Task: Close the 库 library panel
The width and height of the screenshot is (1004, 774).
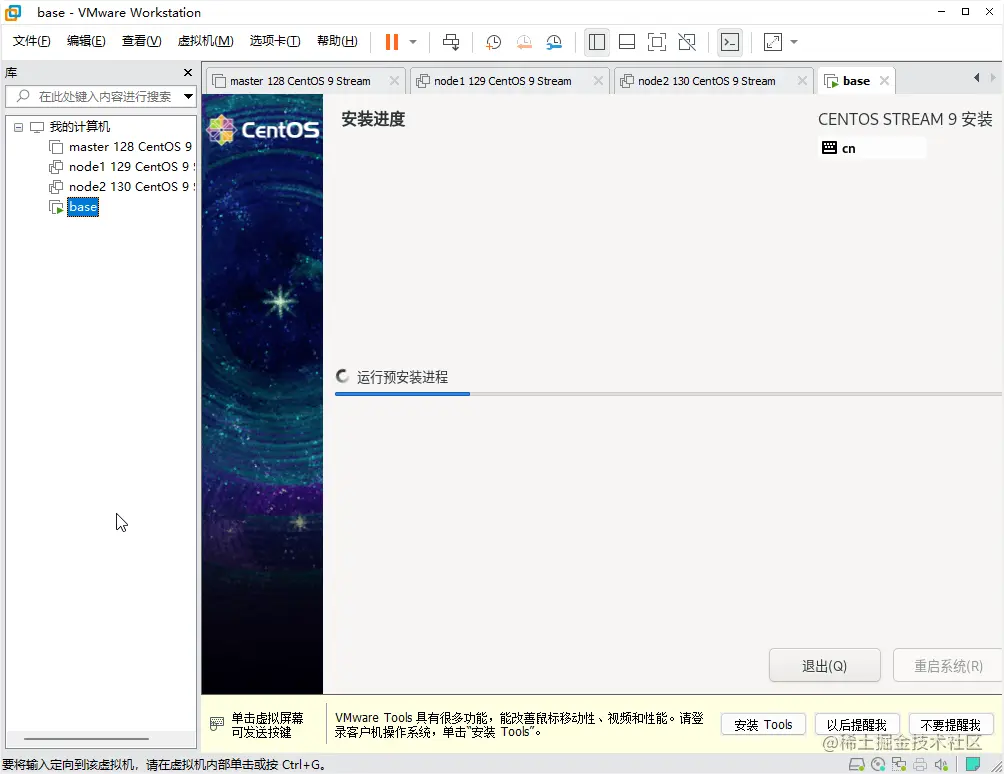Action: point(188,72)
